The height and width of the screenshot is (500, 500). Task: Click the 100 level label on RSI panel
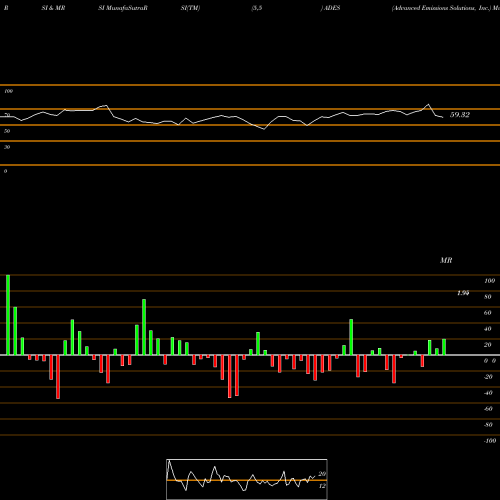point(8,91)
